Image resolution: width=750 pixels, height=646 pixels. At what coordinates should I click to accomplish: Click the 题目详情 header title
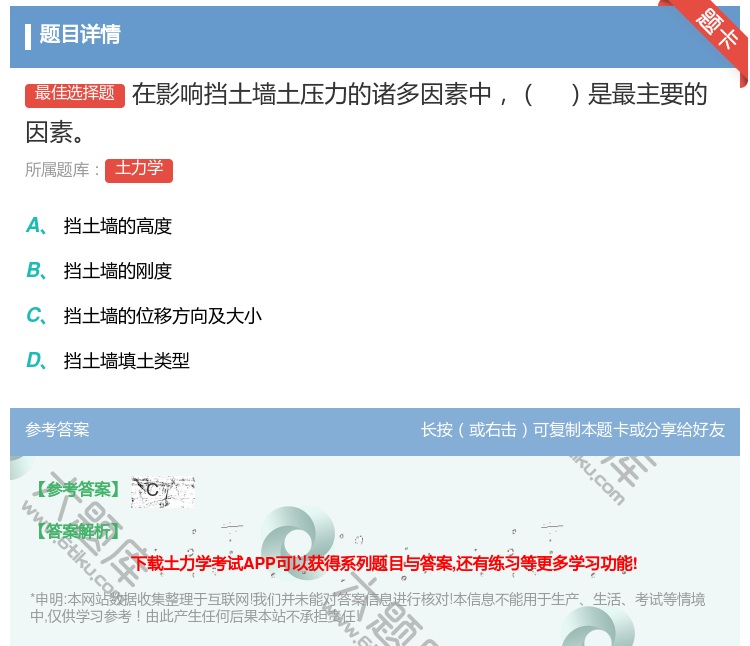[80, 34]
